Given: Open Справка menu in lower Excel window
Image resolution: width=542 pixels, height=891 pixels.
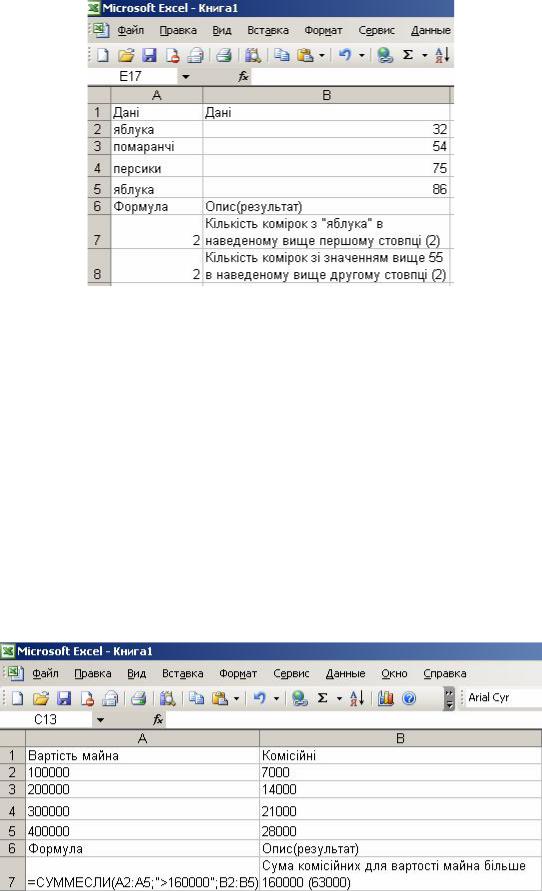Looking at the screenshot, I should tap(445, 673).
